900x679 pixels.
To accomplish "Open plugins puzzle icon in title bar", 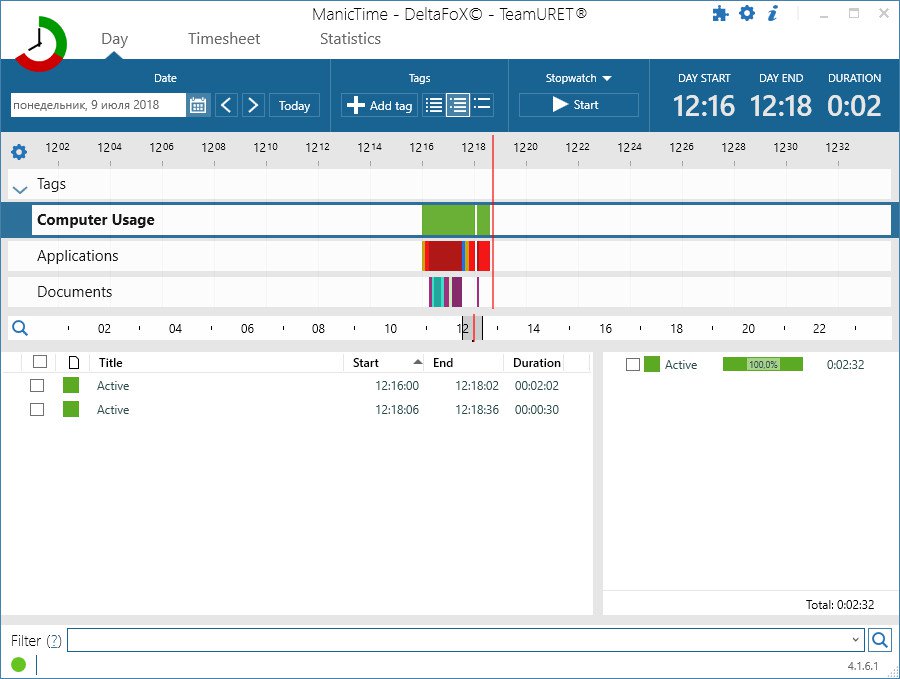I will tap(720, 14).
